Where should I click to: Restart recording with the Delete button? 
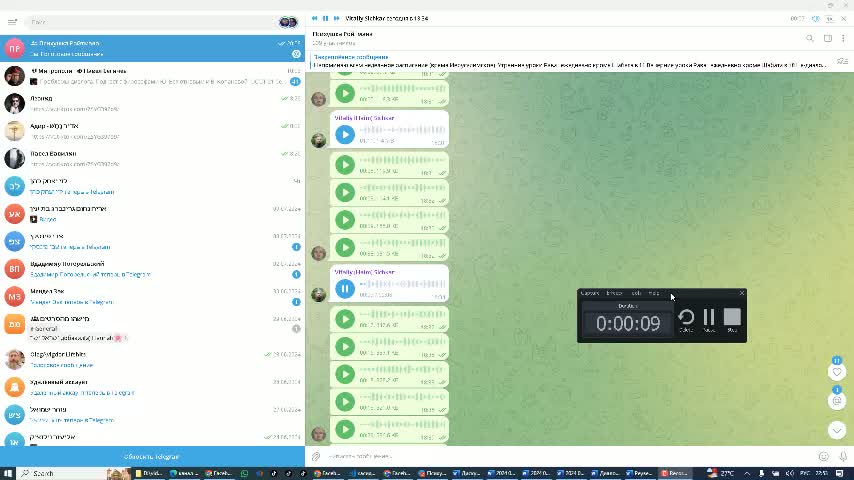[x=686, y=318]
